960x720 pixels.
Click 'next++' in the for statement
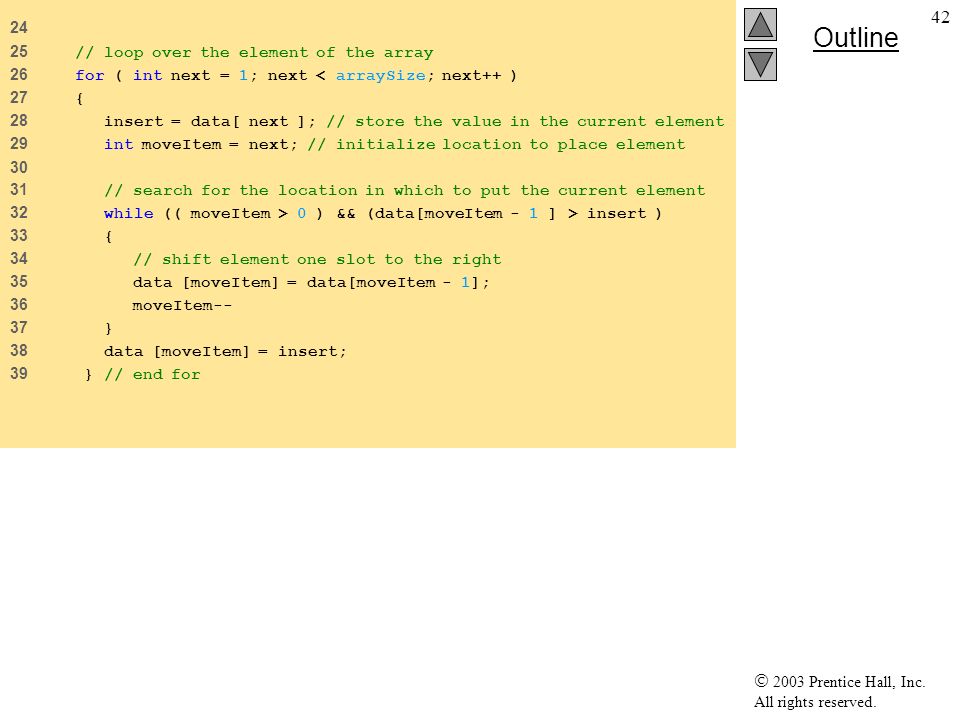471,75
